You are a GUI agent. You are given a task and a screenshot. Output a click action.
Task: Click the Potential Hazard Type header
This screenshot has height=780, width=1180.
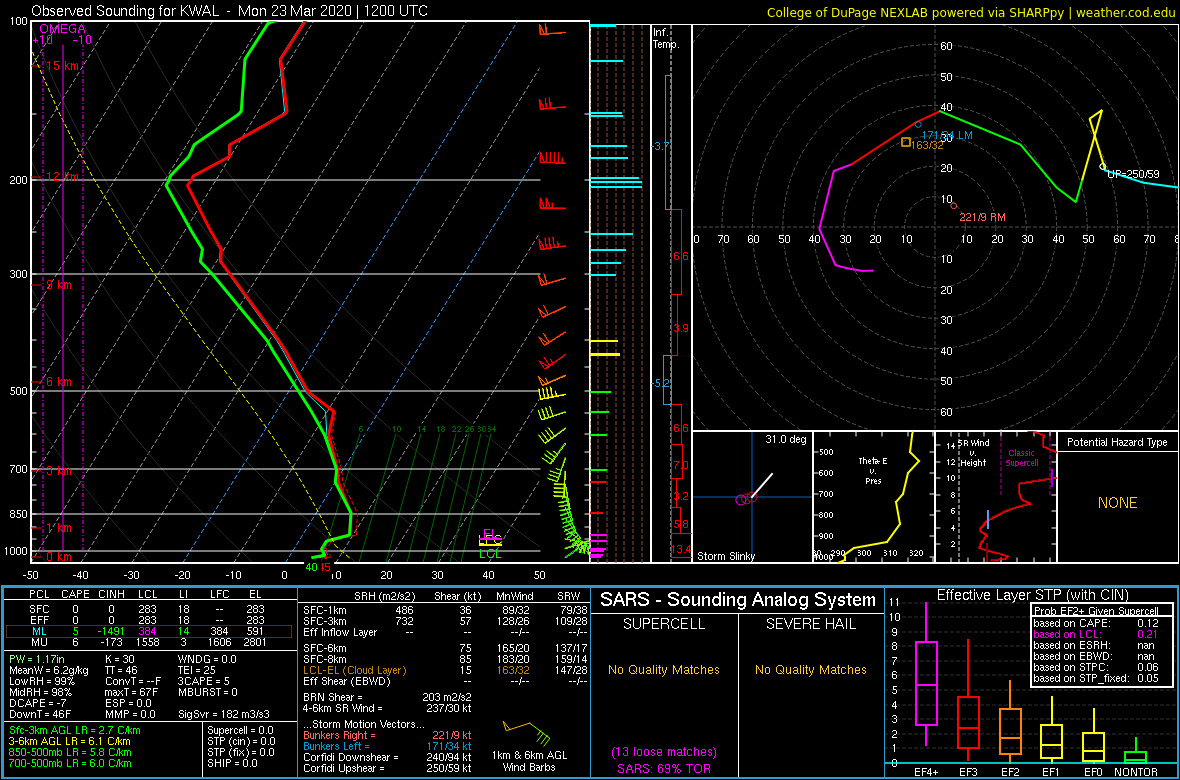coord(1117,442)
